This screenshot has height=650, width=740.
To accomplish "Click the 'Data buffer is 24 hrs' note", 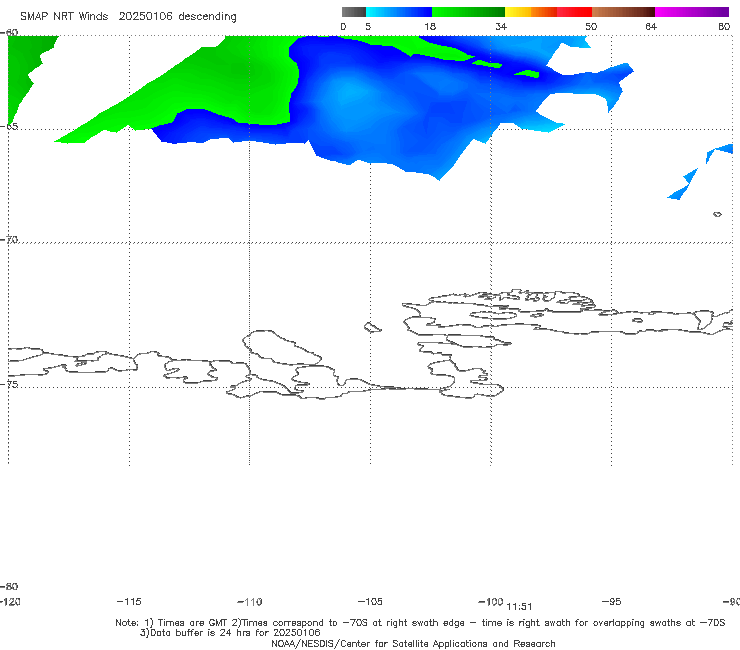I will point(230,633).
